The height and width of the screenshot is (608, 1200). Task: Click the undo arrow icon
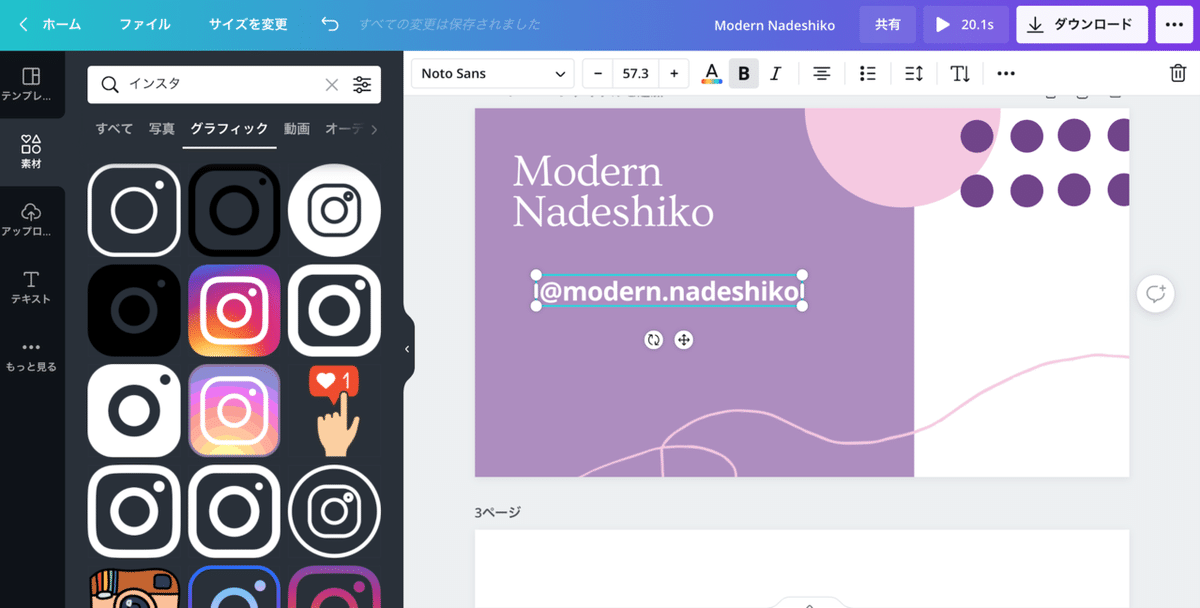point(330,24)
